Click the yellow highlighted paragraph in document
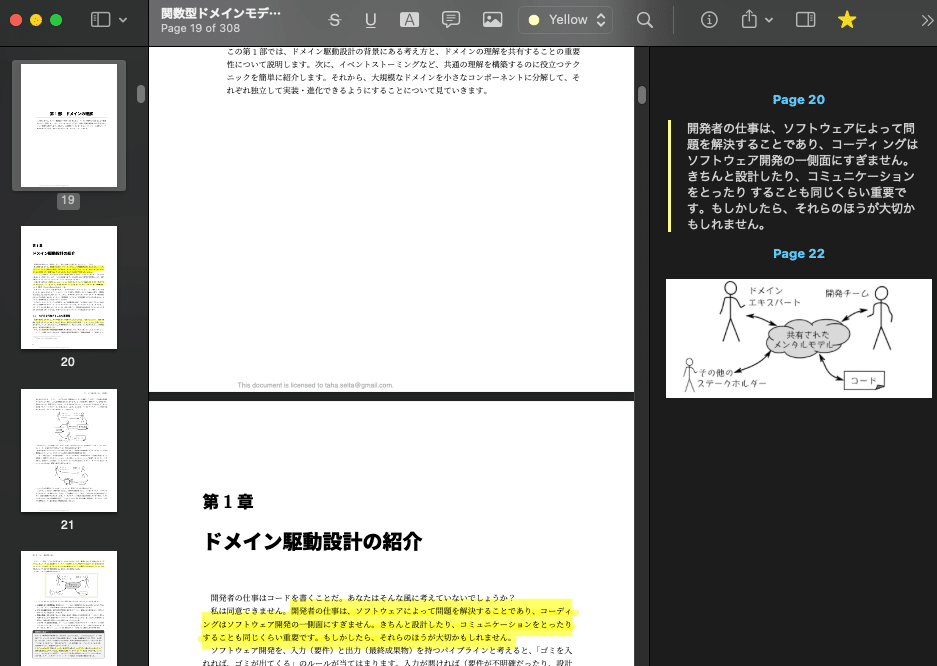The image size is (937, 666). [x=387, y=624]
